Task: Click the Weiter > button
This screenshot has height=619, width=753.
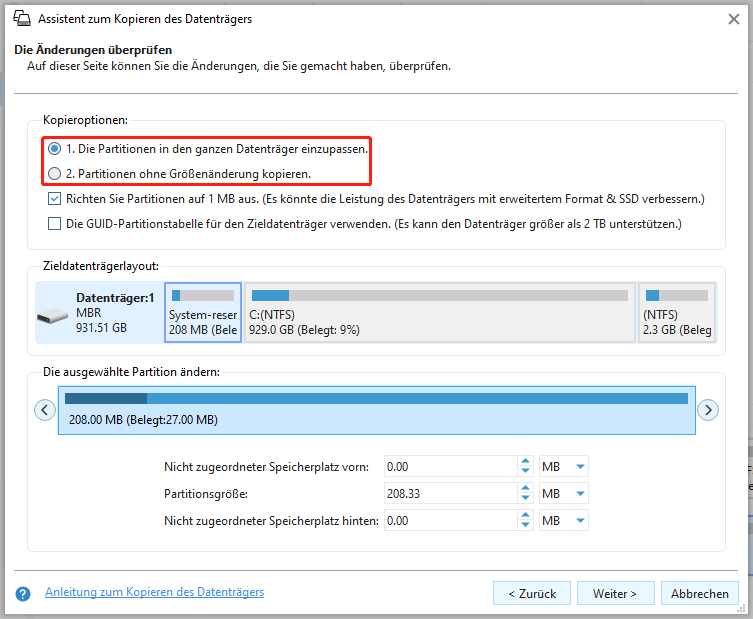Action: click(x=615, y=593)
